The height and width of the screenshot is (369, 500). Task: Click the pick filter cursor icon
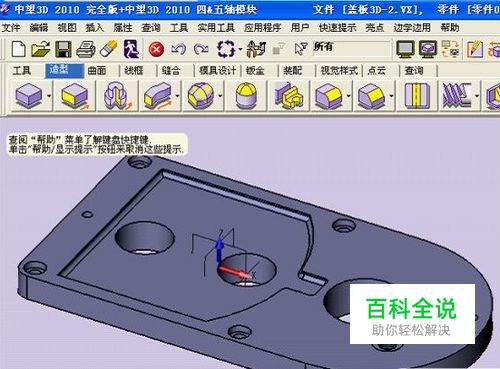(300, 49)
